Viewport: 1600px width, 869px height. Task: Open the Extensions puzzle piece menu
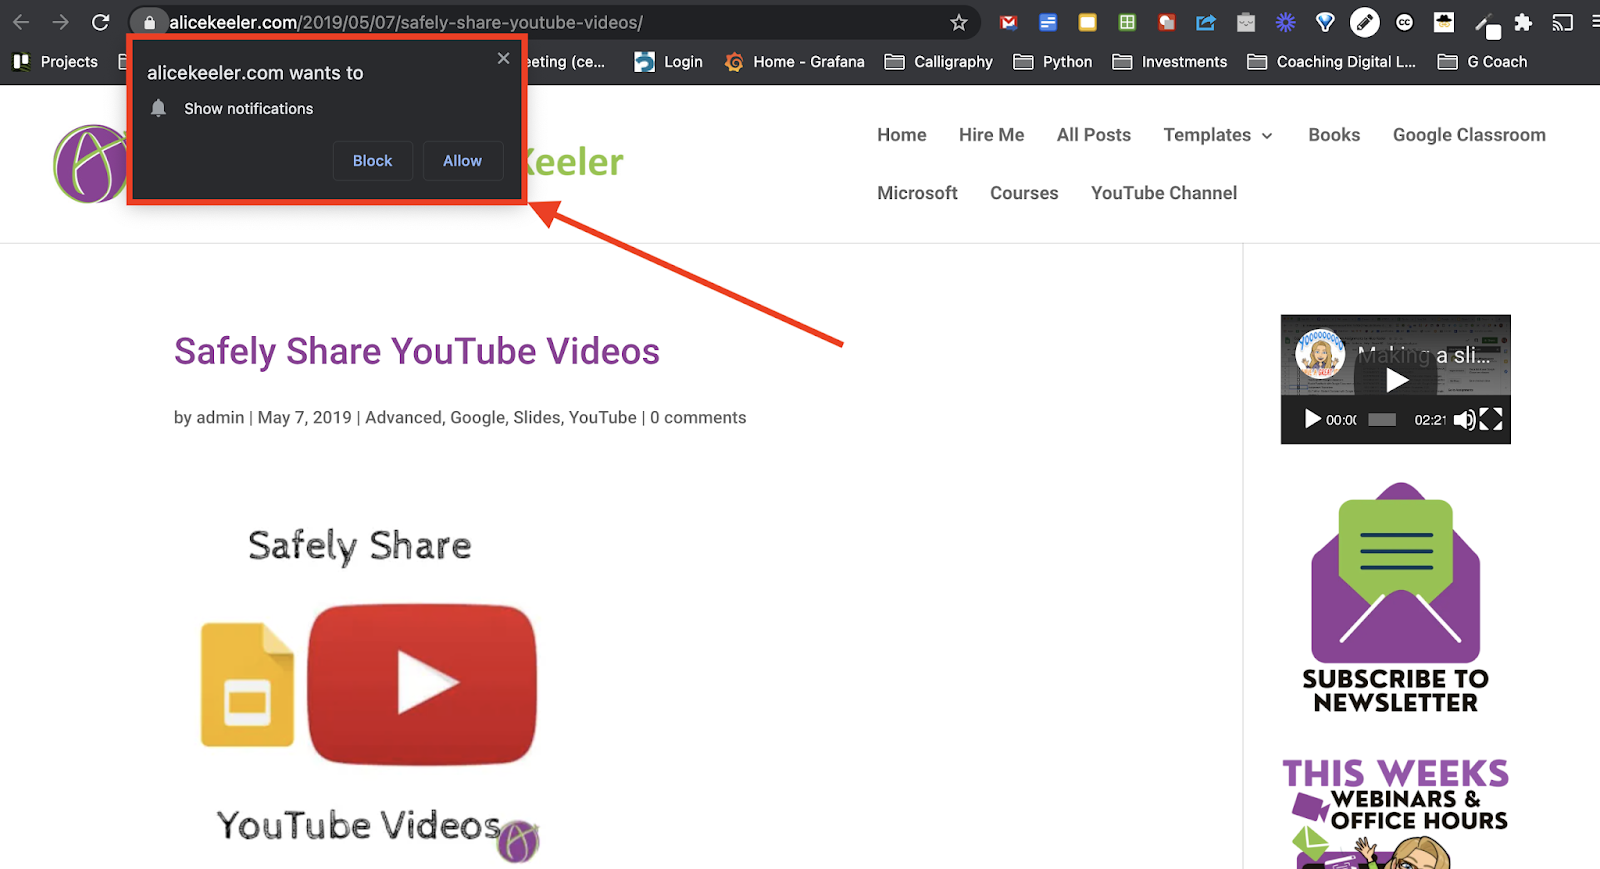click(1523, 22)
